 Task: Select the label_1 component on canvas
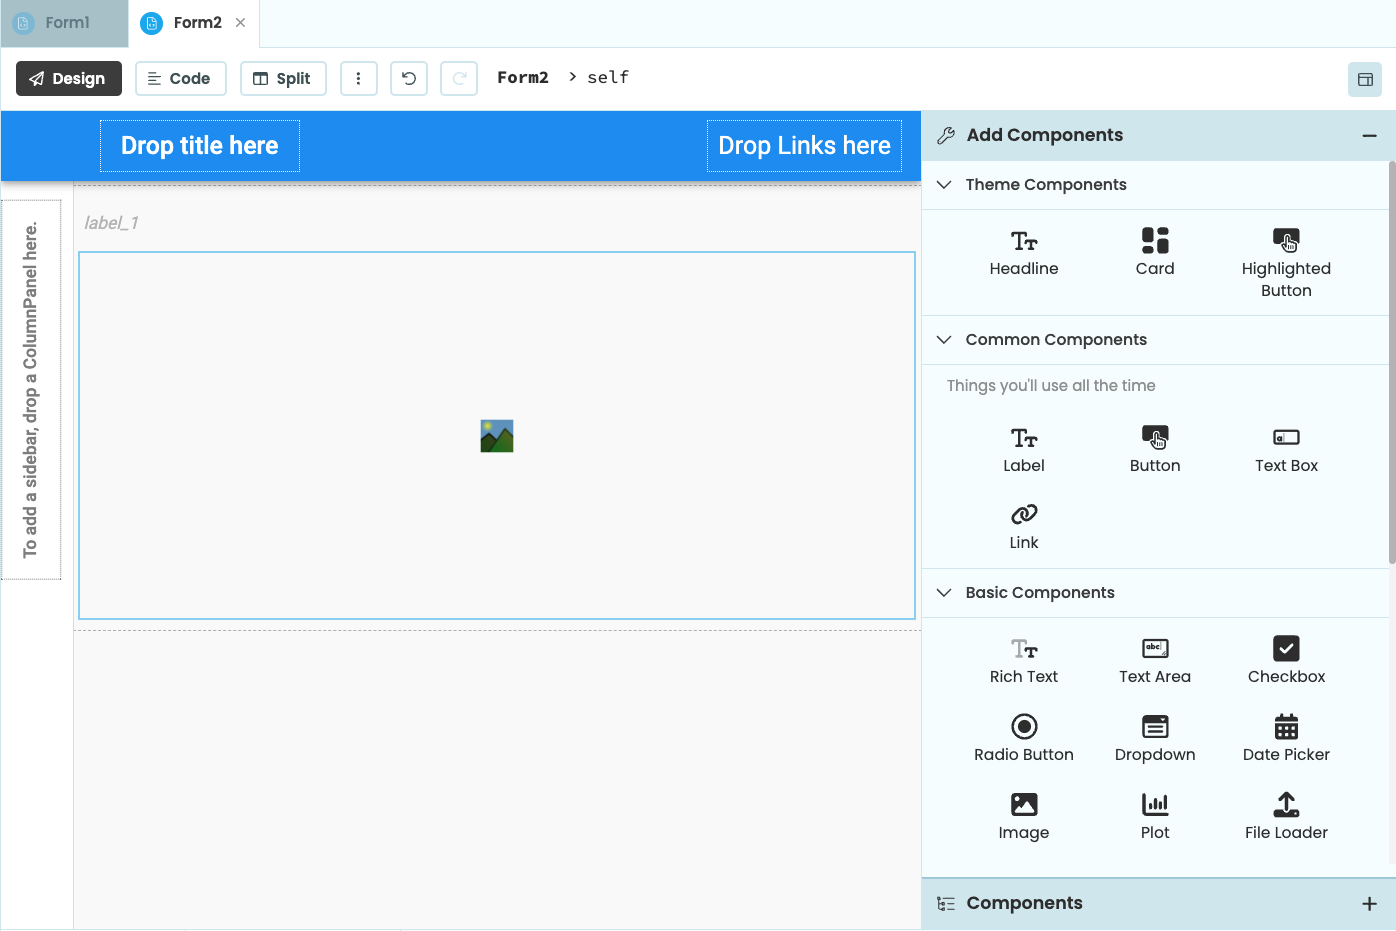pos(112,222)
